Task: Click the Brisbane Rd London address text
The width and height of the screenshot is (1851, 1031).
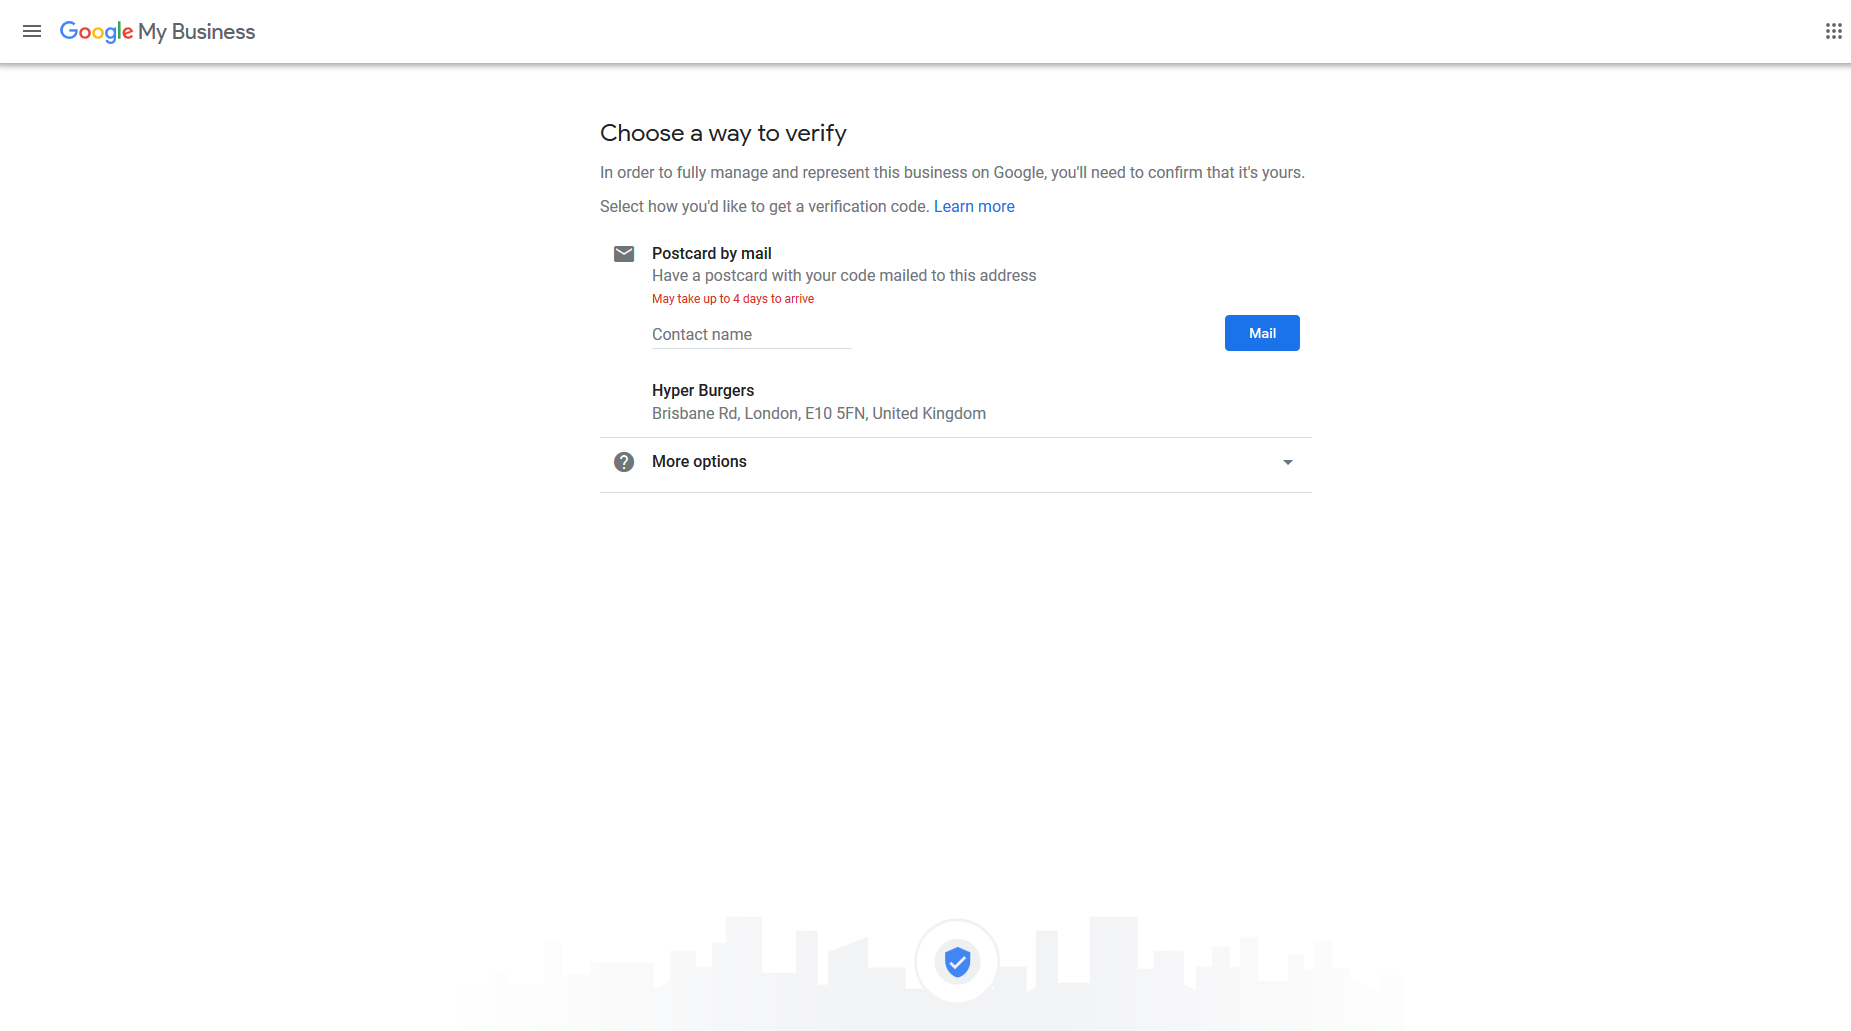Action: (x=819, y=414)
